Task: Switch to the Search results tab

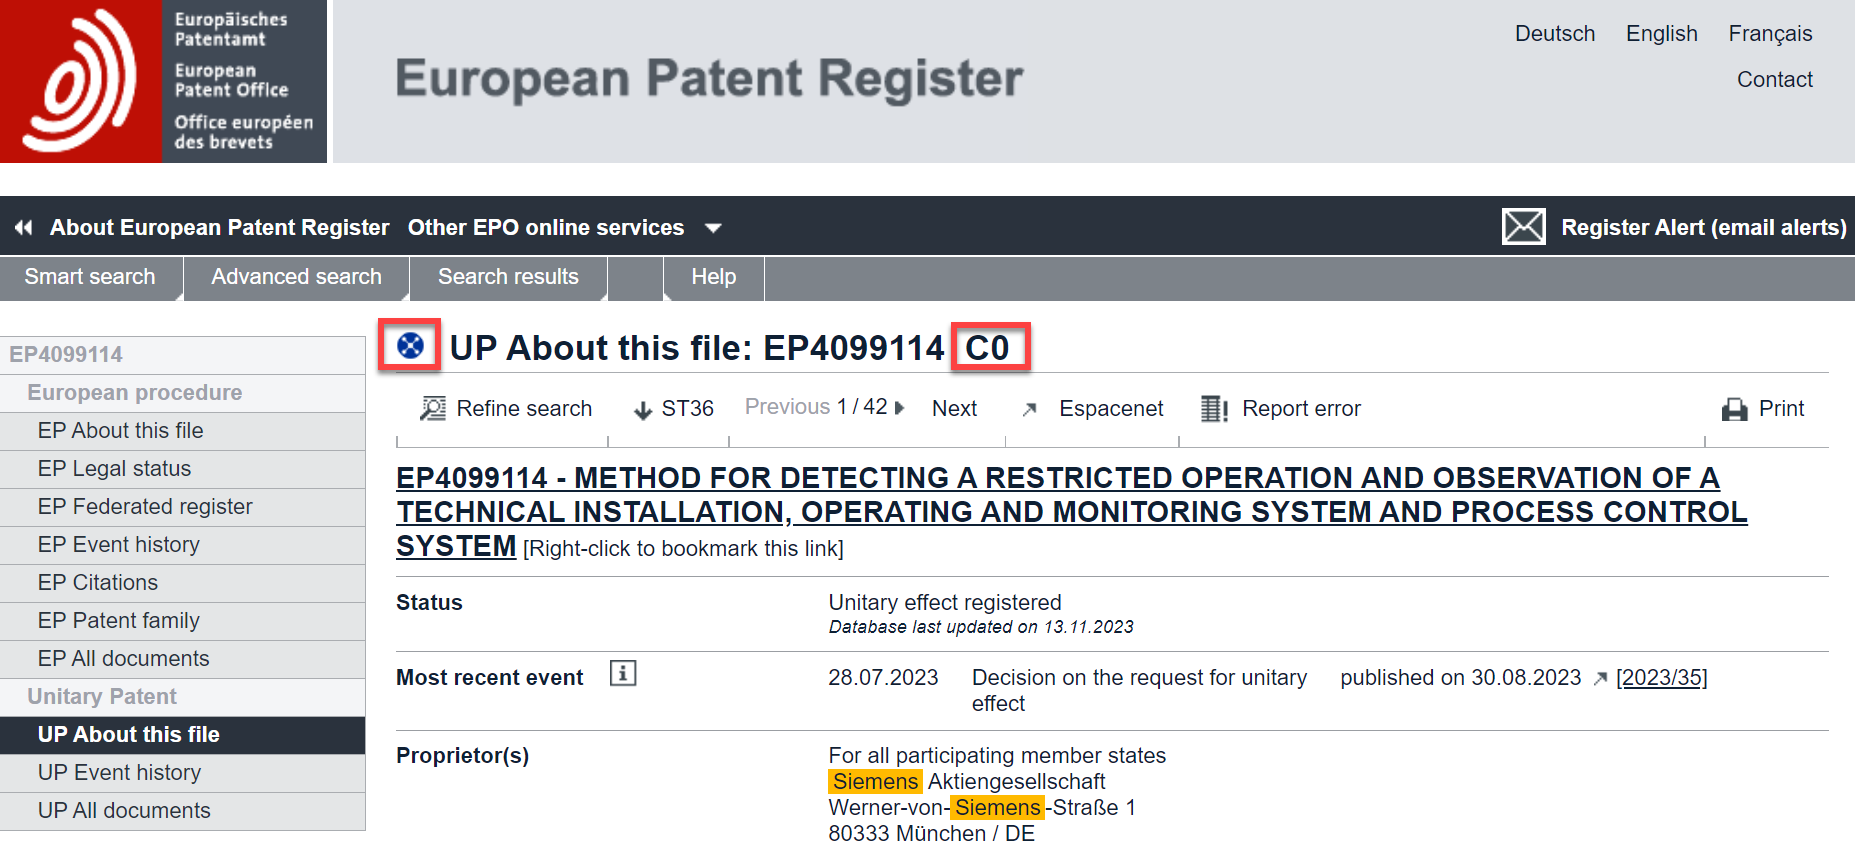Action: click(x=508, y=277)
